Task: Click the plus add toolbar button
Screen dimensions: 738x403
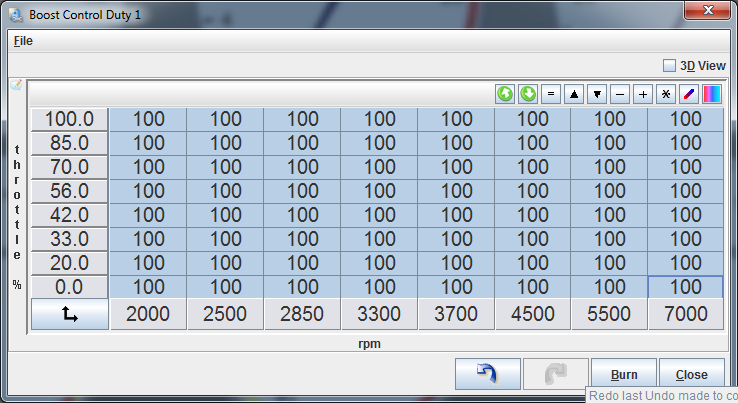Action: pyautogui.click(x=643, y=94)
